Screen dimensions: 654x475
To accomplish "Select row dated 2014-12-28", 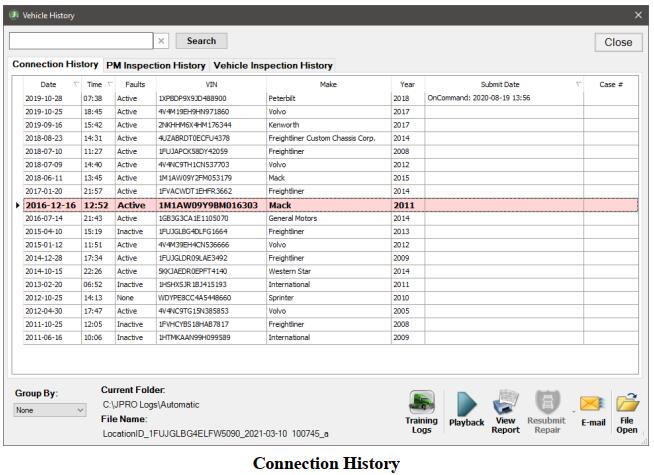I will point(331,258).
